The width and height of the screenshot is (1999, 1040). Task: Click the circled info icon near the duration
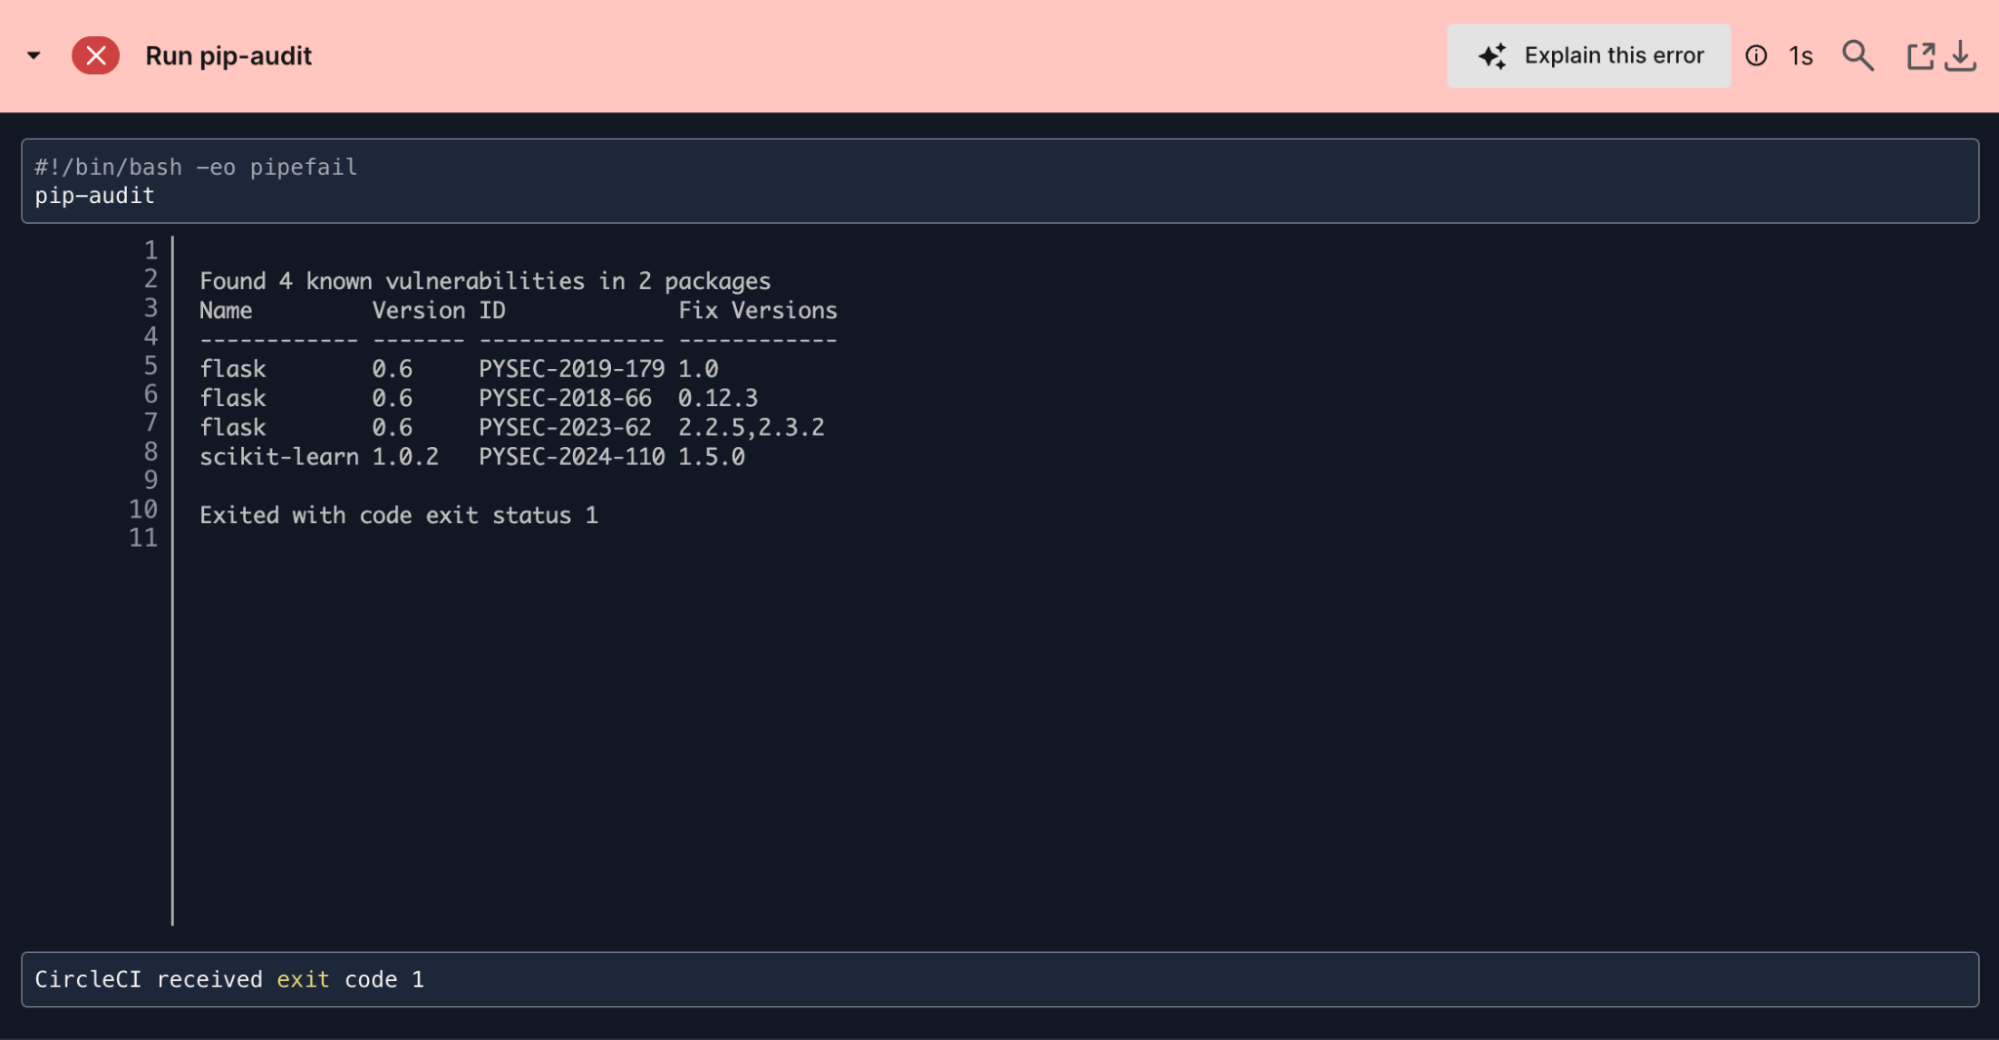[1755, 56]
